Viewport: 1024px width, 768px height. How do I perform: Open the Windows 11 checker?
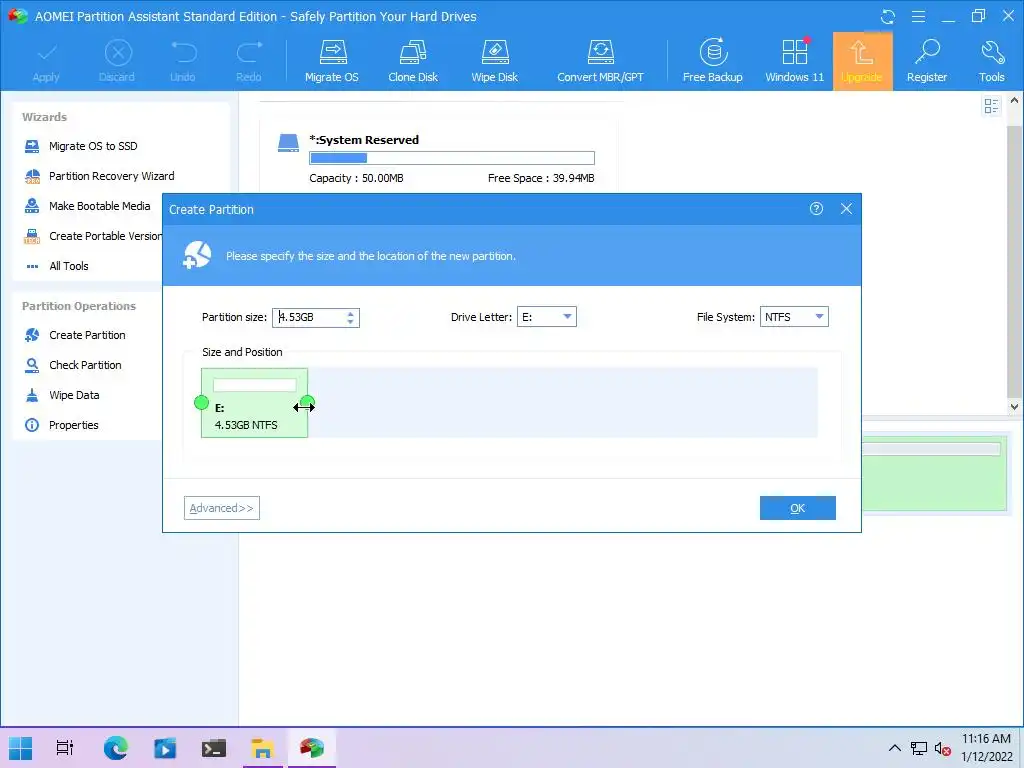point(795,61)
